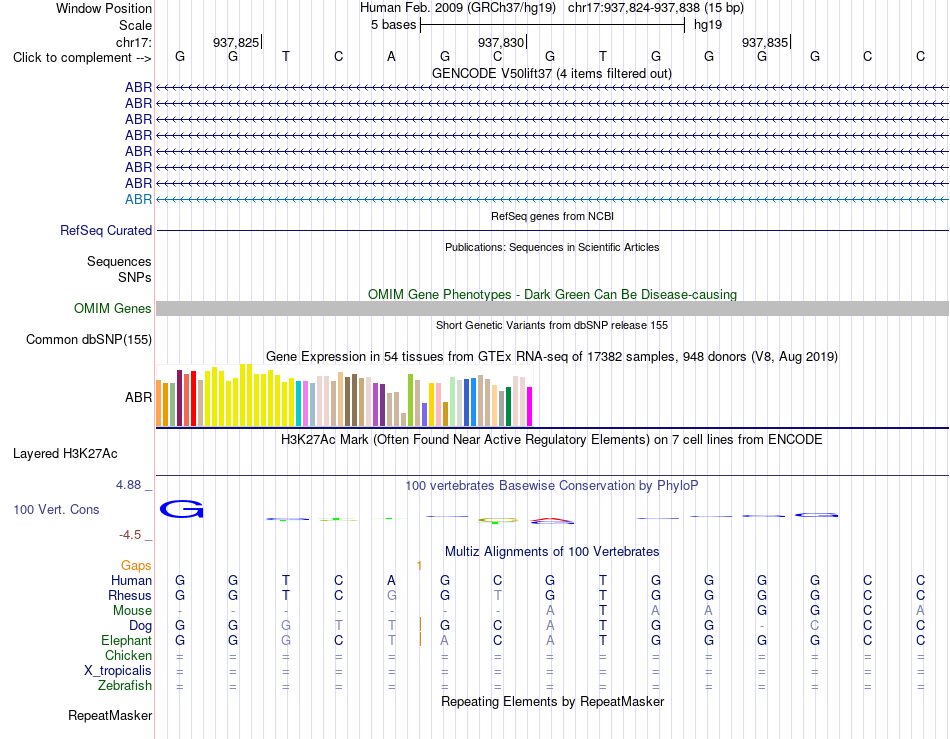
Task: Open the 'OMIM Gene Phenotypes' green track title
Action: [552, 294]
